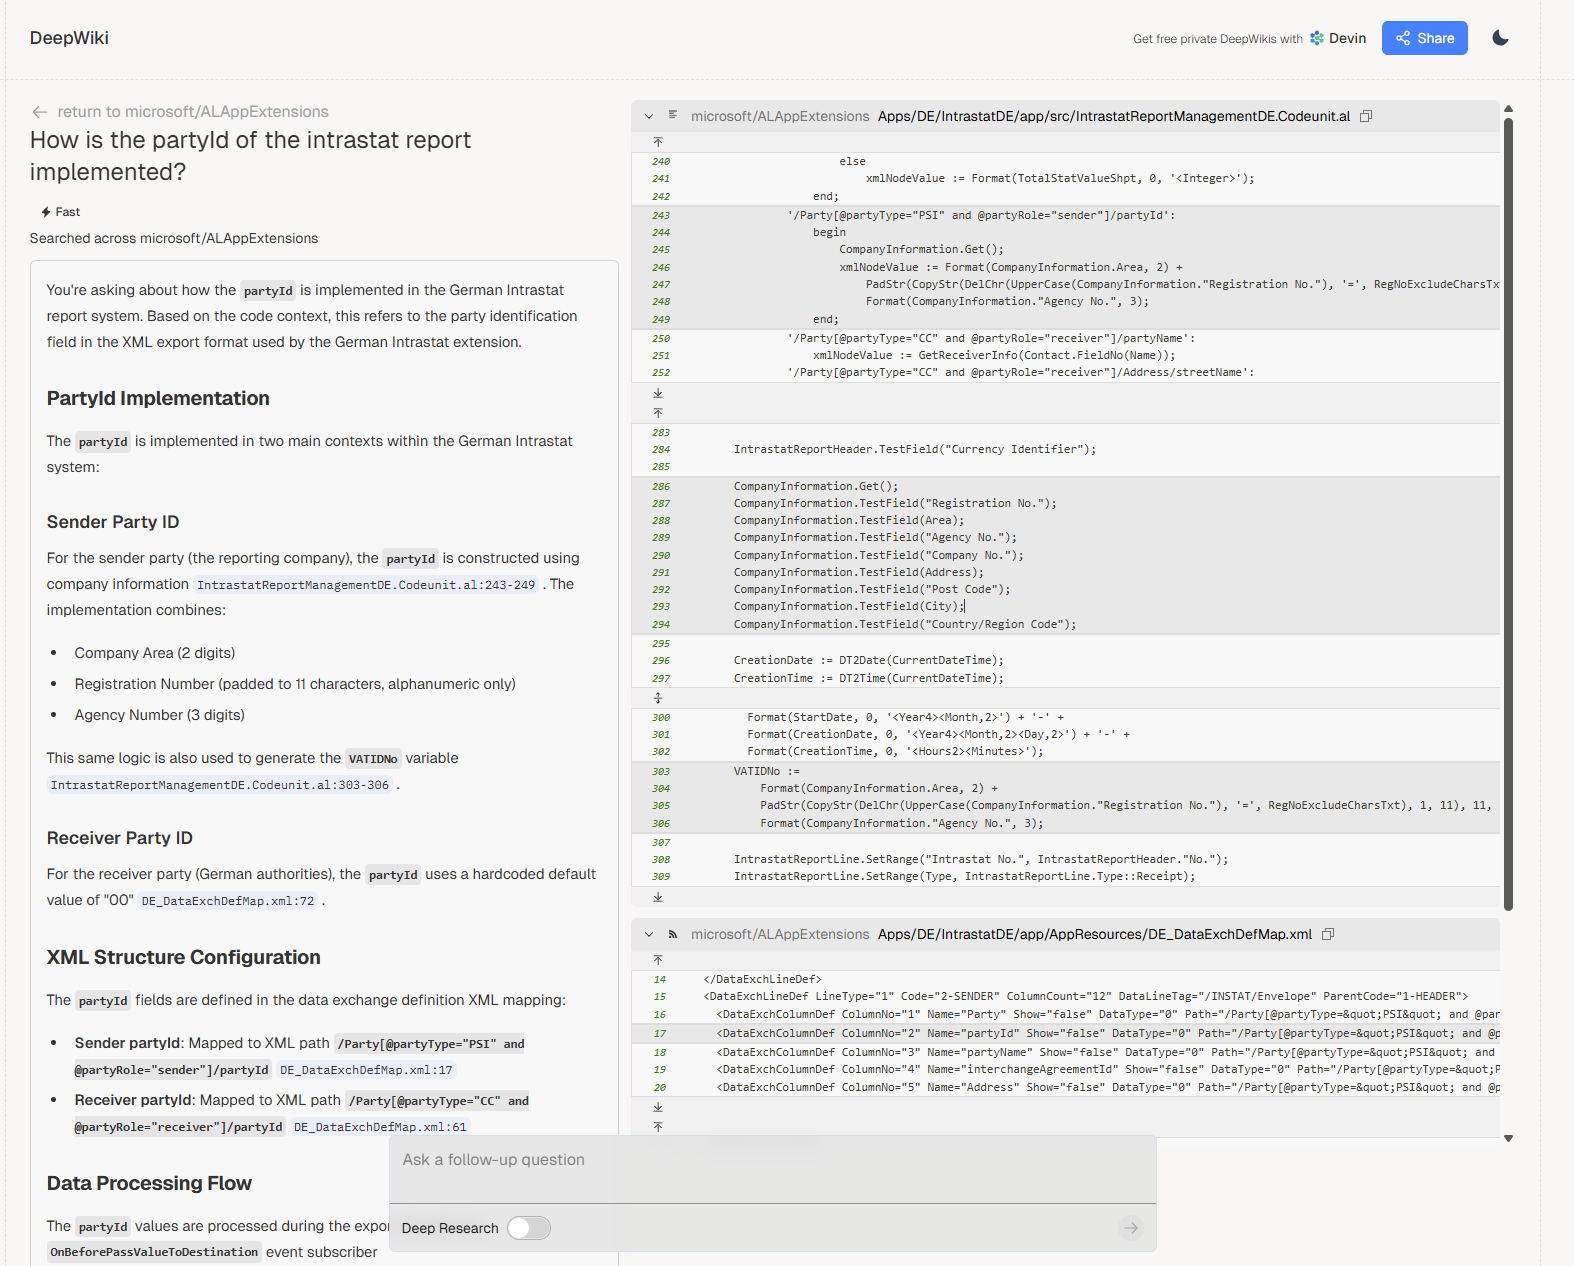Click the scrollbar down arrow of the code pane
Screen dimensions: 1574x1266
click(x=1508, y=1138)
